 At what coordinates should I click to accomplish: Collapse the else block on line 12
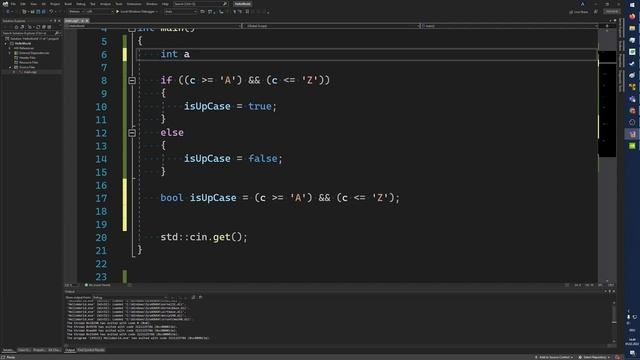(x=132, y=133)
